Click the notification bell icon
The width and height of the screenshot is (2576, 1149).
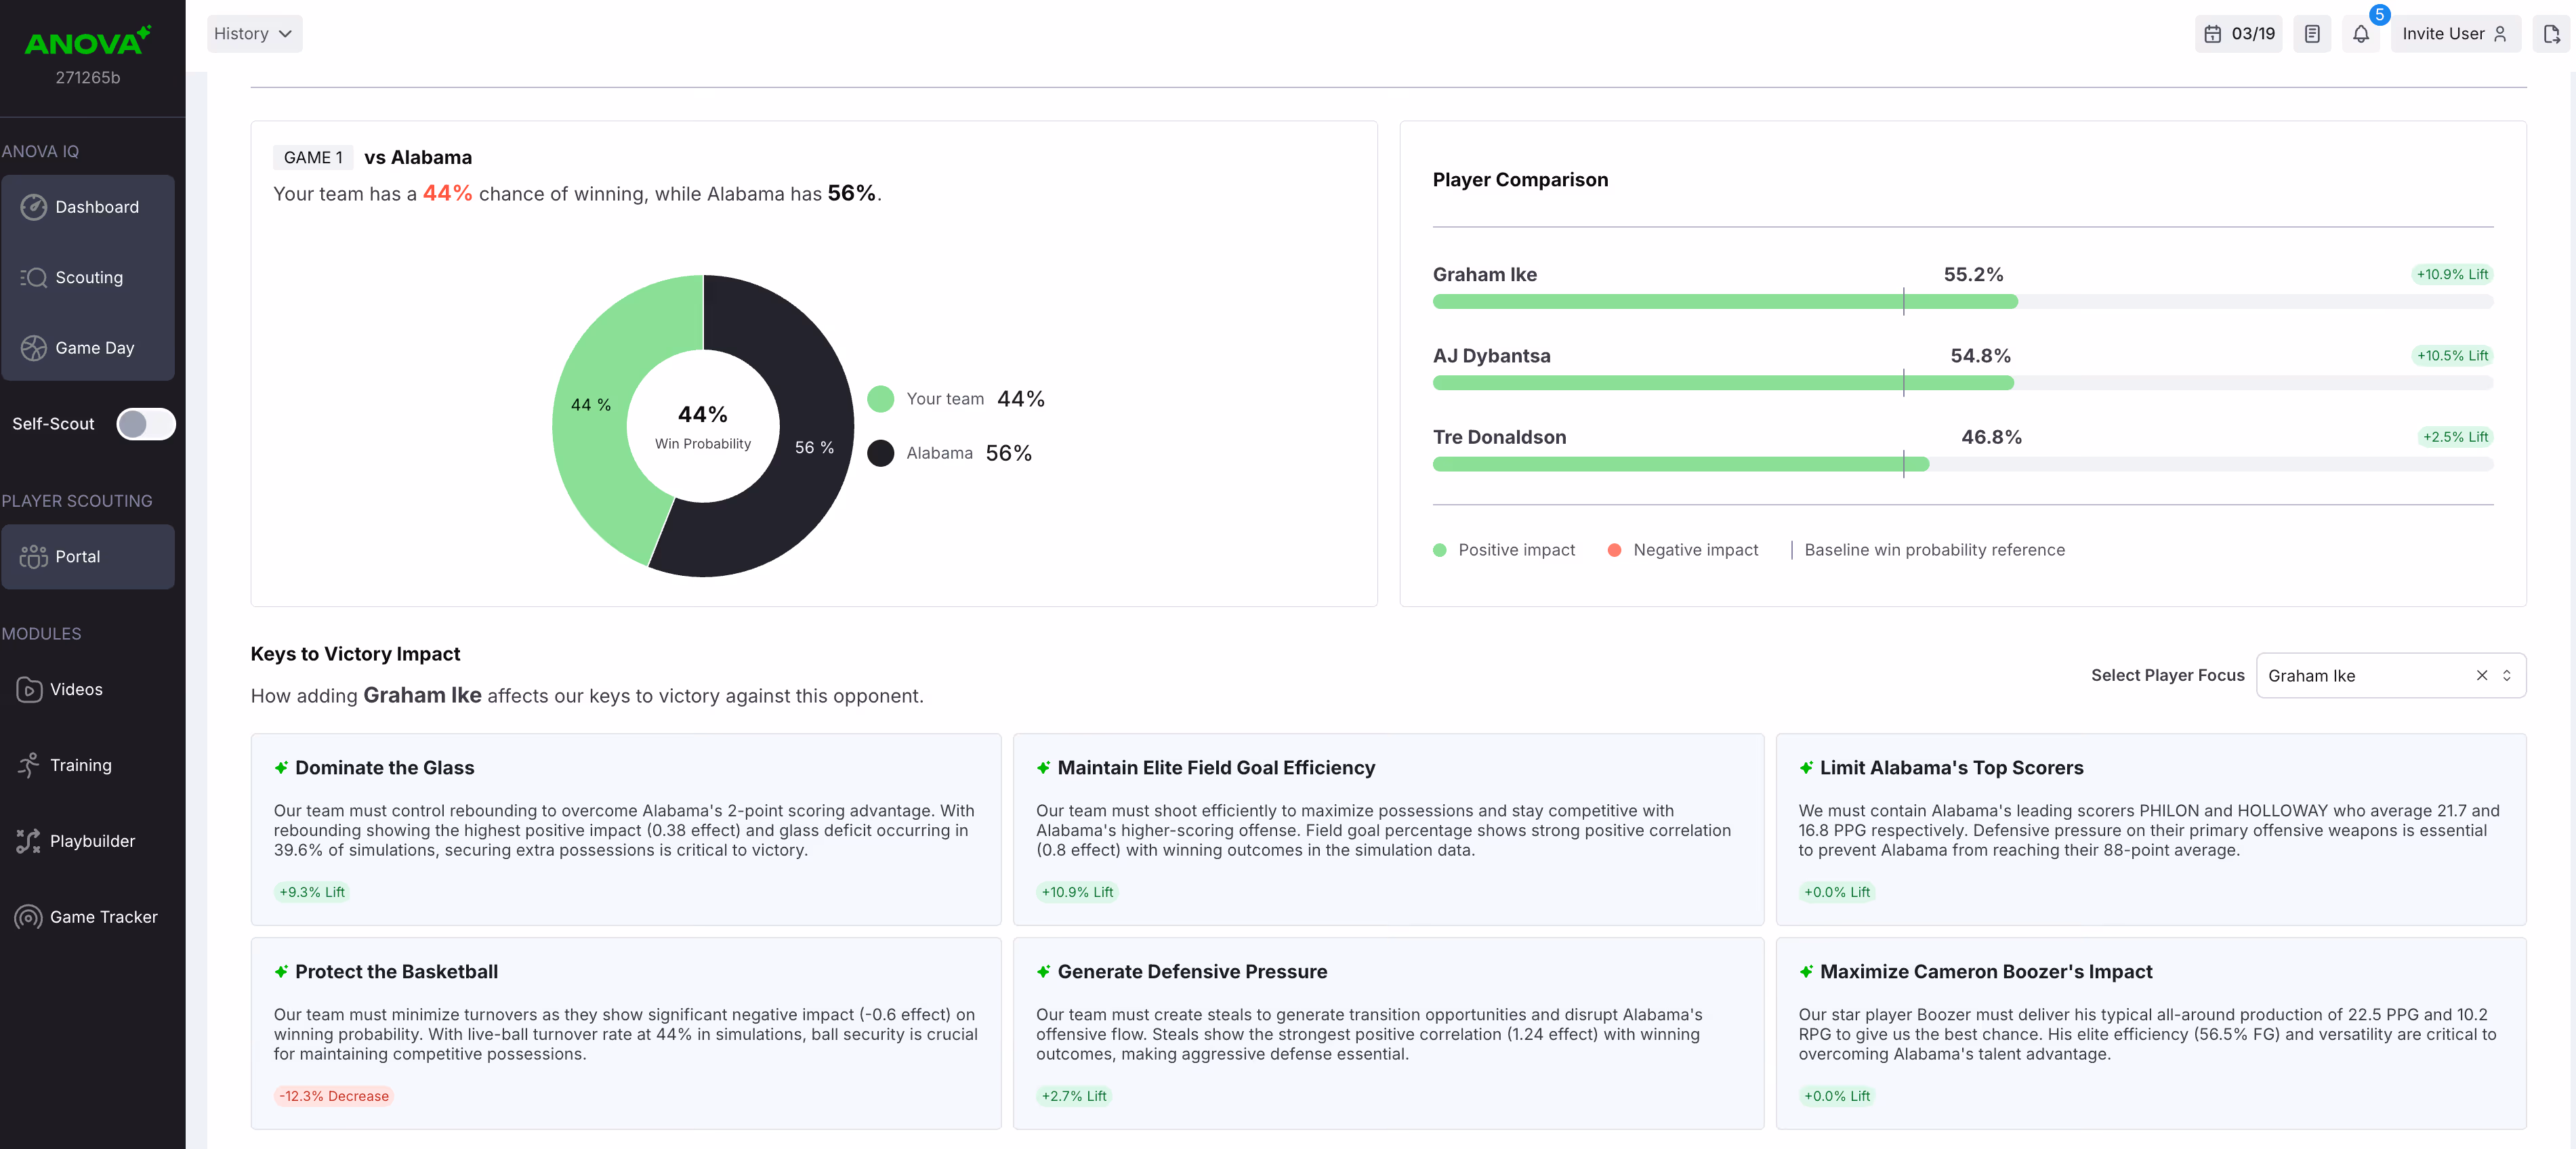pos(2360,34)
